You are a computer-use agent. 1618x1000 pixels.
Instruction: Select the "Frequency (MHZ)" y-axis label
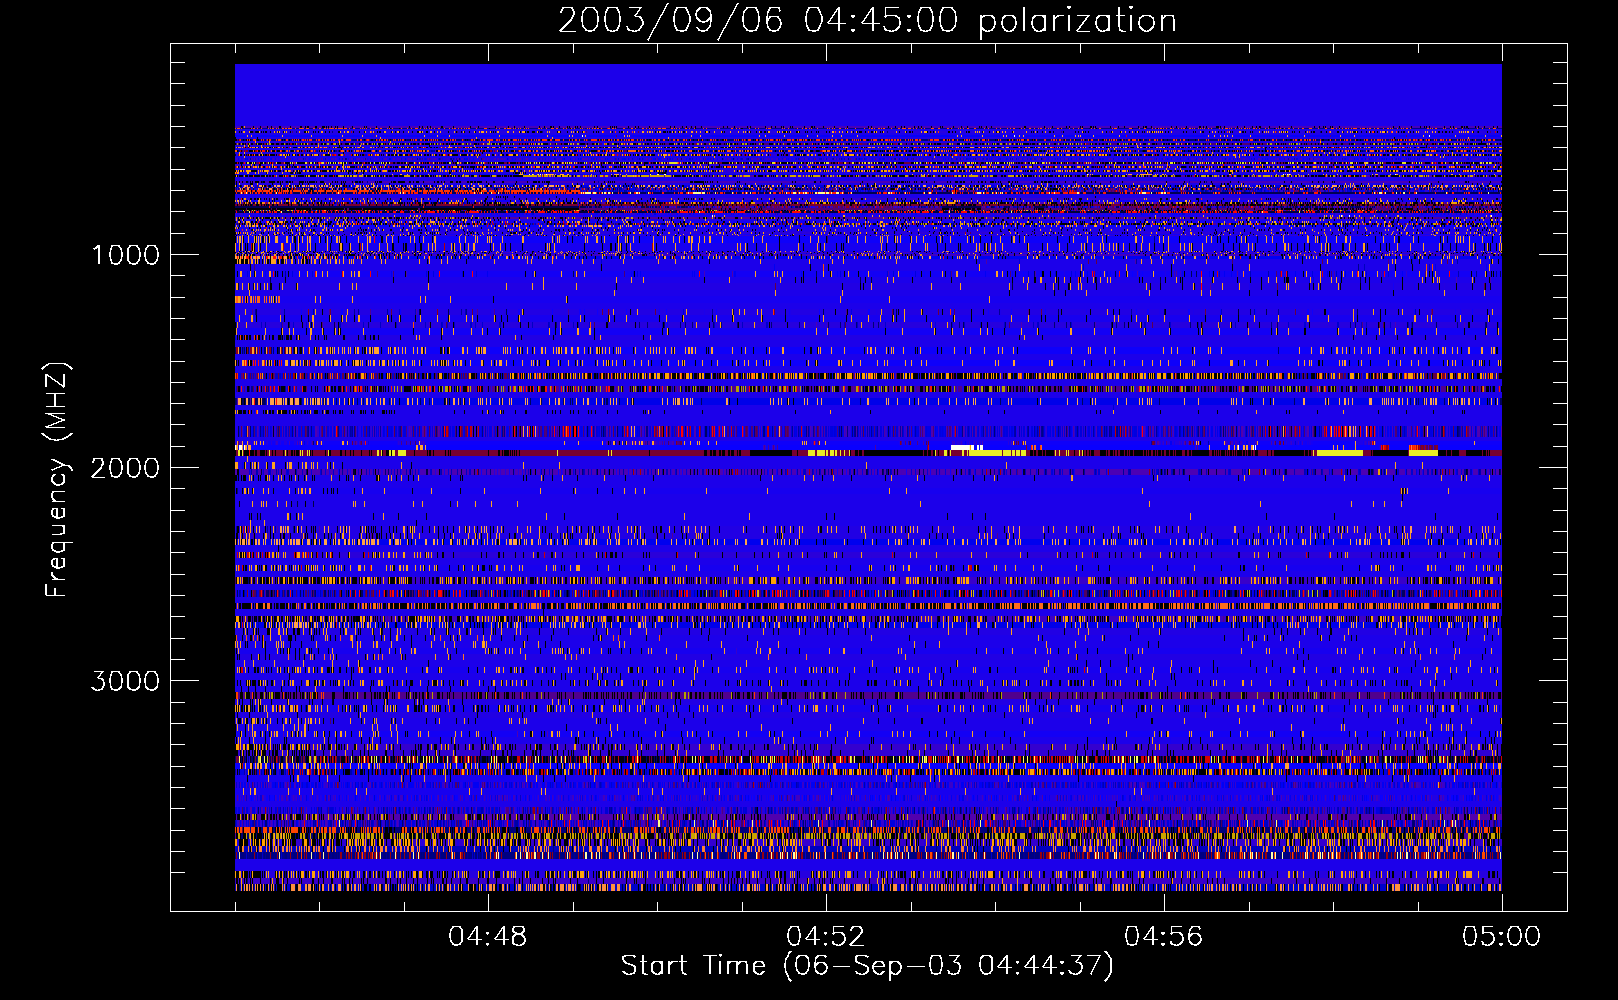(56, 481)
